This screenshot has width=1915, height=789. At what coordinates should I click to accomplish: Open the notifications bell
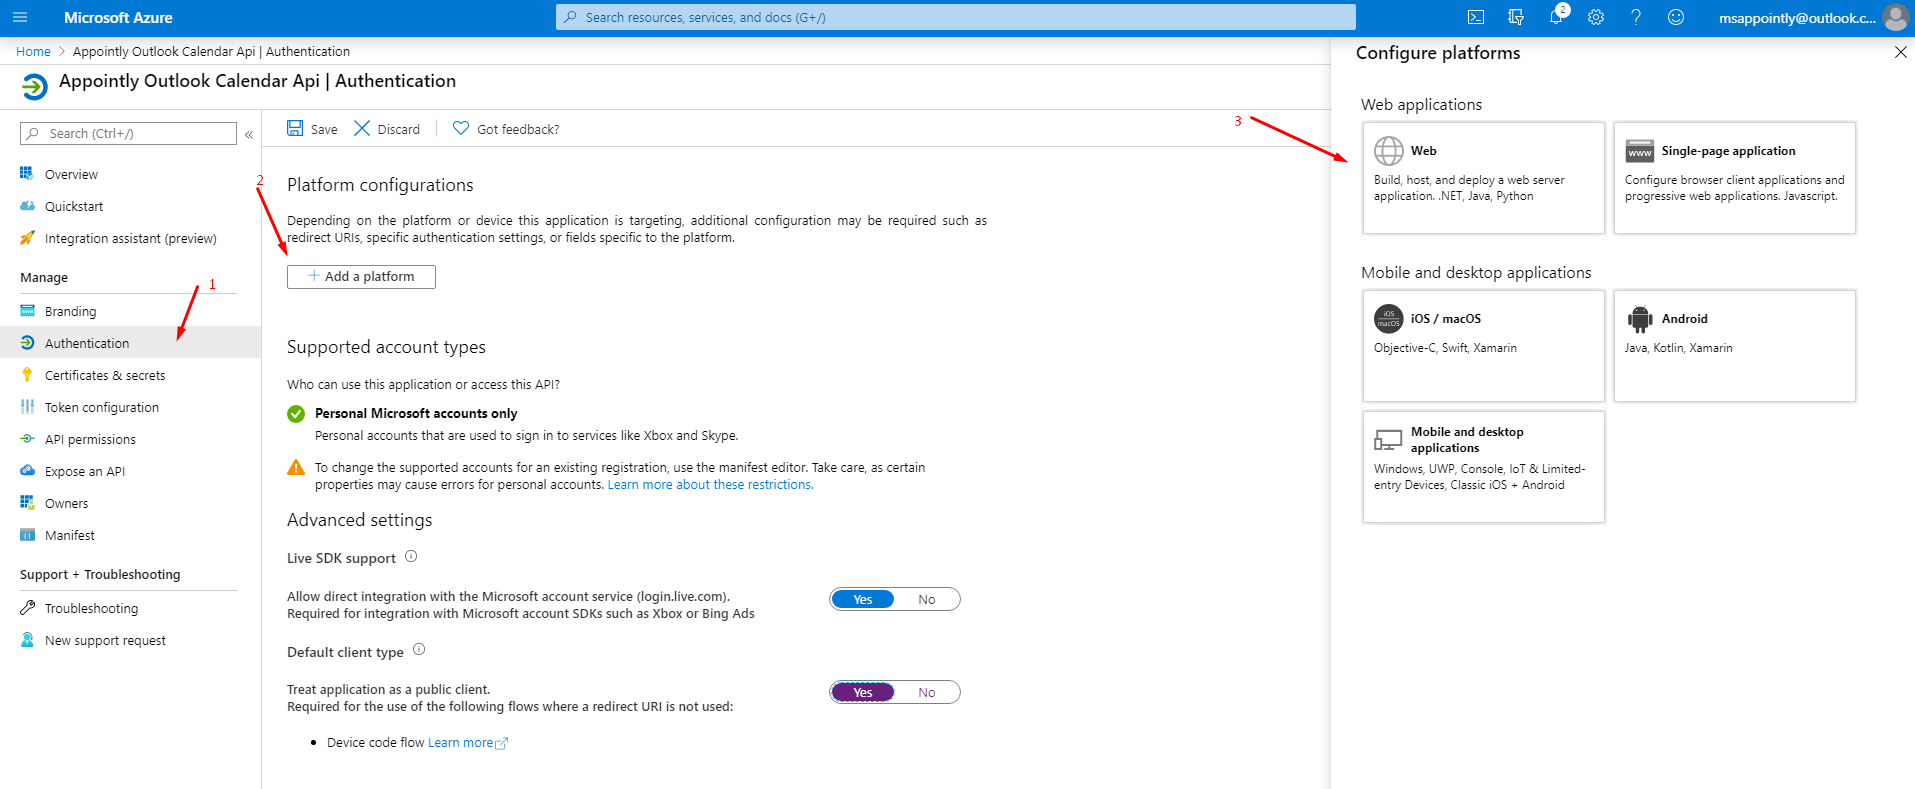[x=1556, y=17]
